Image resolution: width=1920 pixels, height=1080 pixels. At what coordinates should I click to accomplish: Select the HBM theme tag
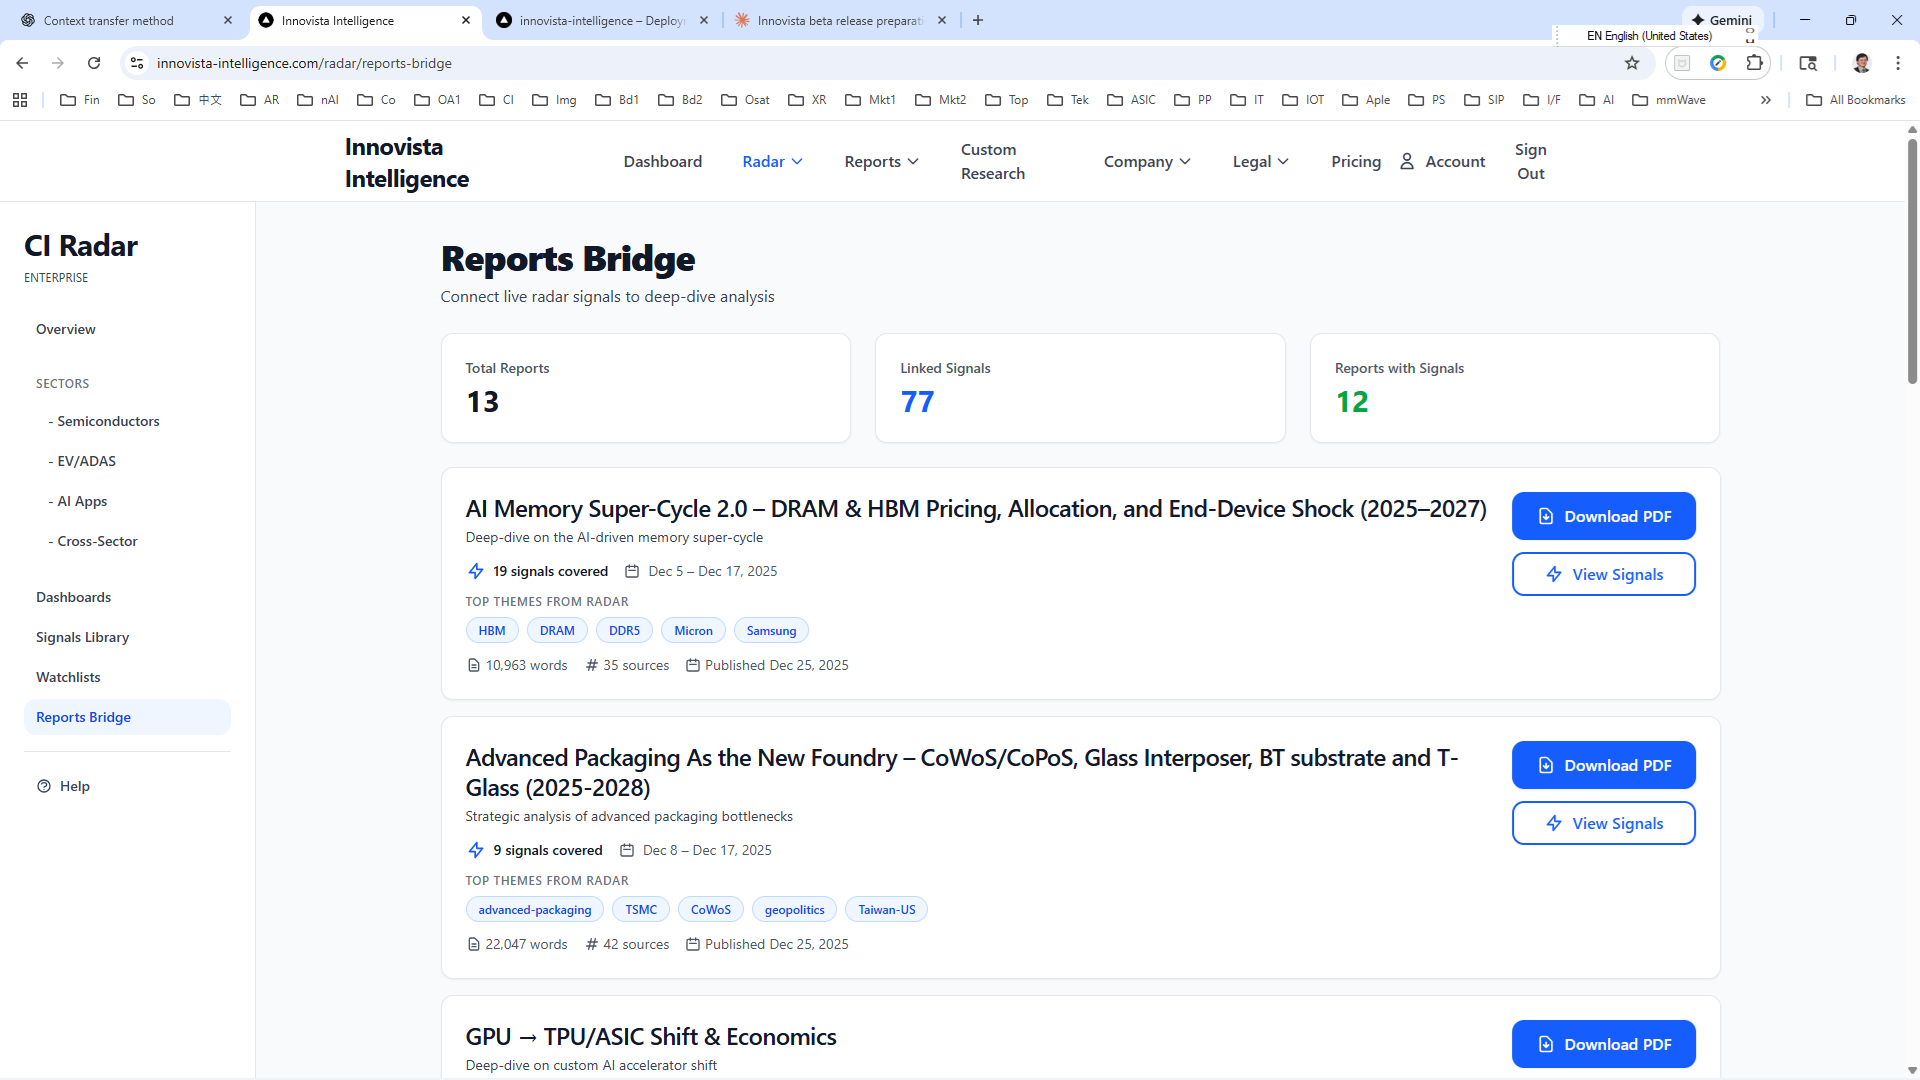491,631
